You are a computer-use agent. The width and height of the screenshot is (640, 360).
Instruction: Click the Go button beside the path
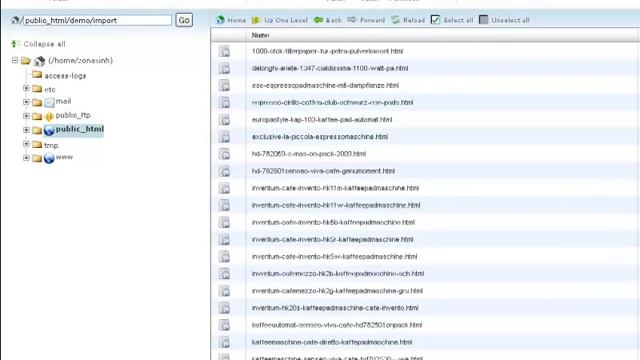(184, 20)
